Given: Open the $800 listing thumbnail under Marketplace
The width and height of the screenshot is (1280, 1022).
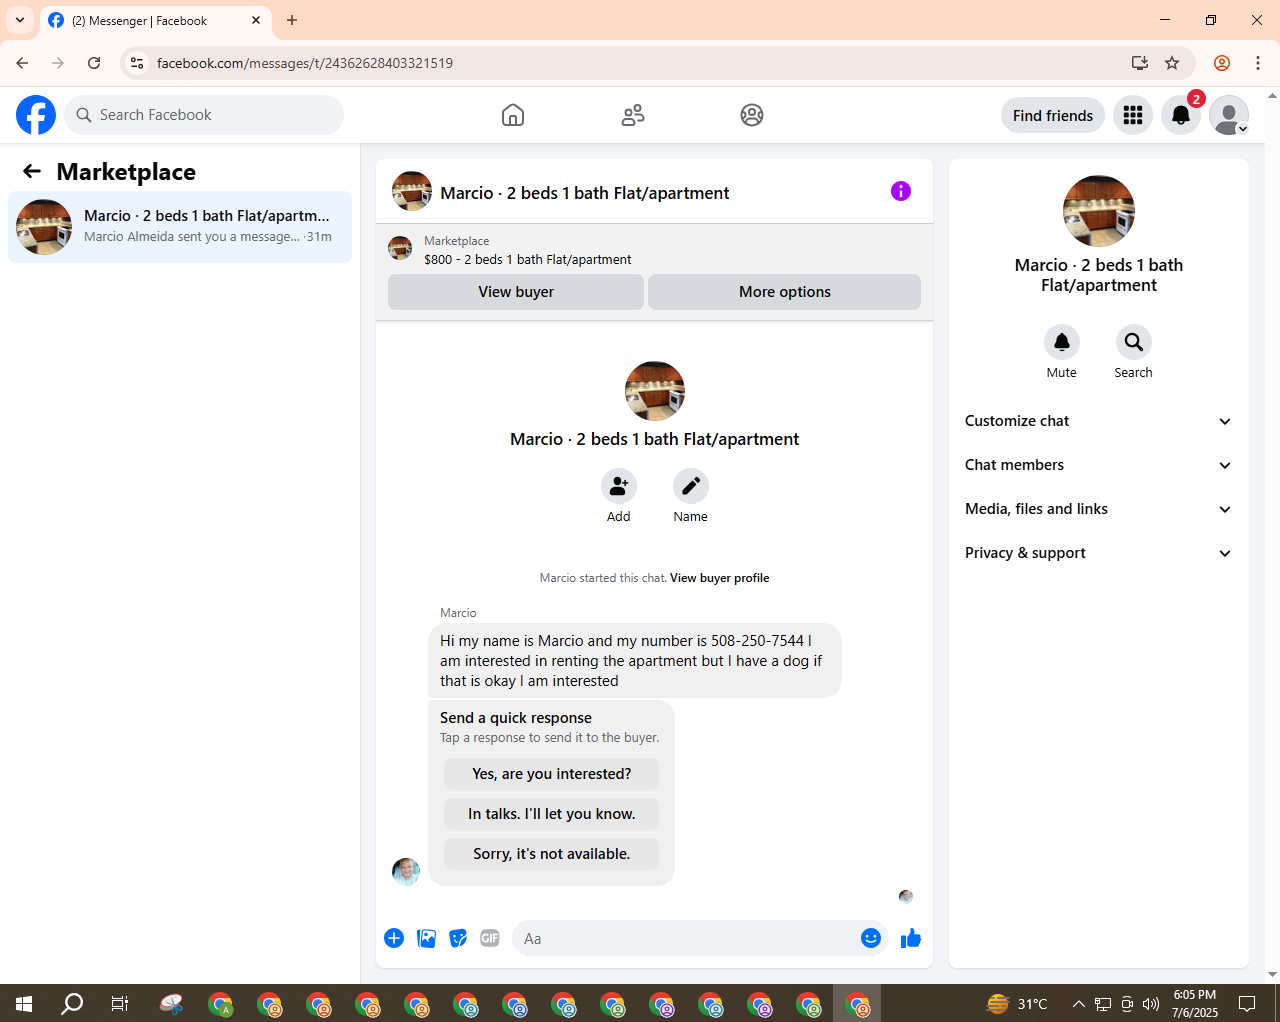Looking at the screenshot, I should [400, 248].
